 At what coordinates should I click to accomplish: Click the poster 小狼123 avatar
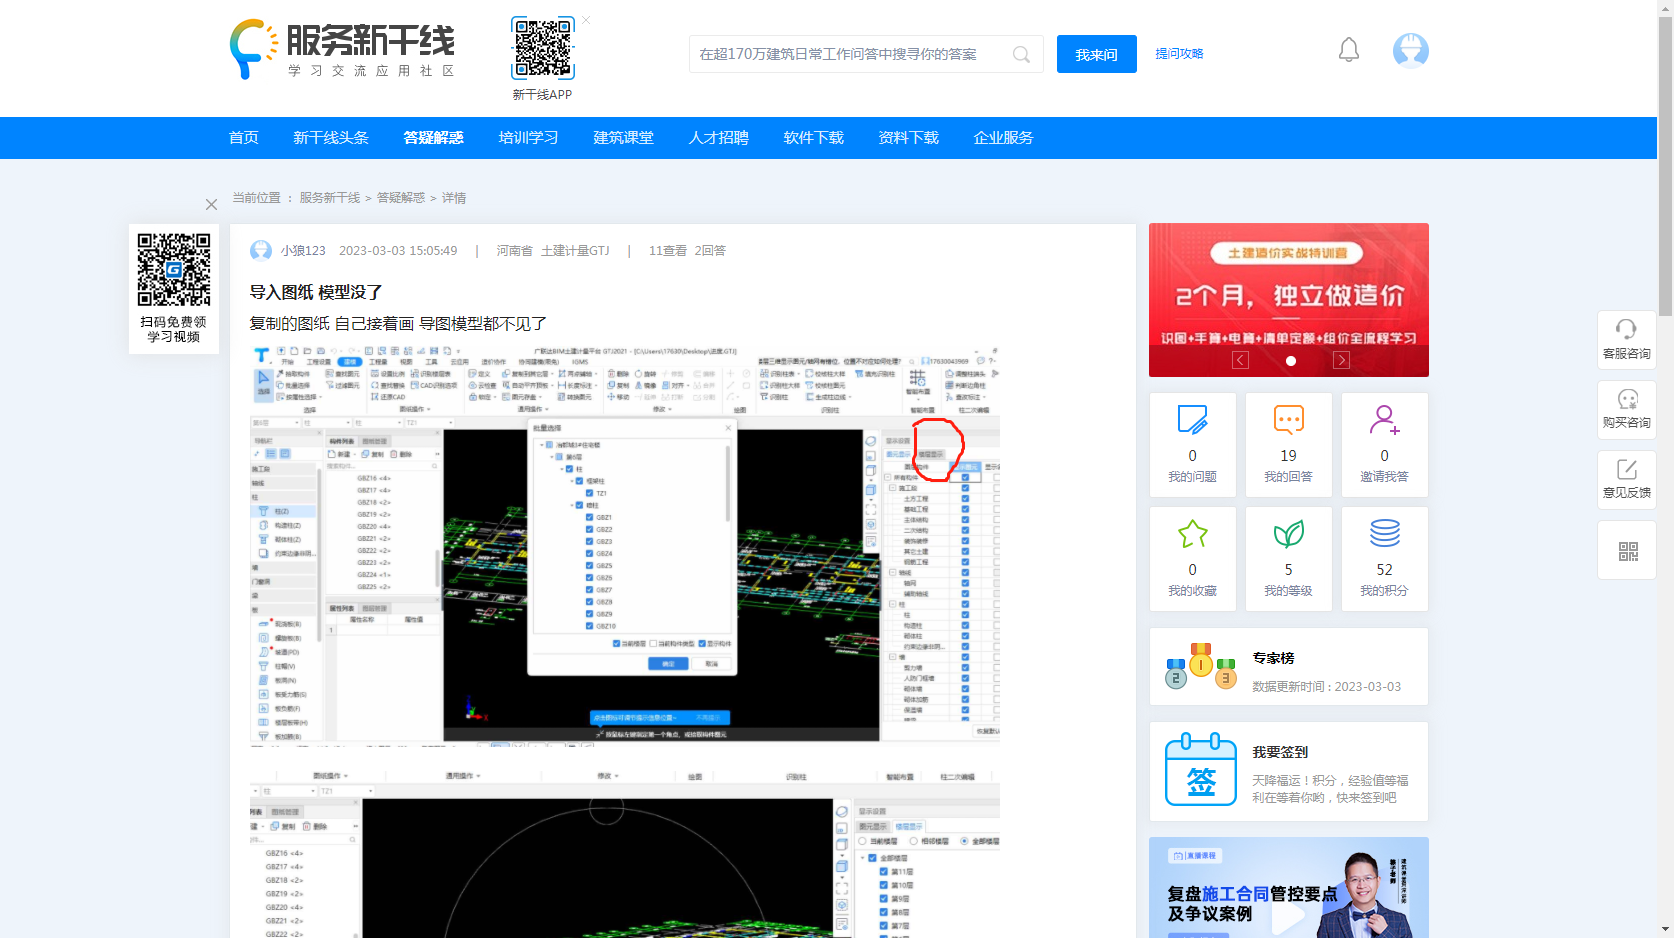pyautogui.click(x=261, y=250)
